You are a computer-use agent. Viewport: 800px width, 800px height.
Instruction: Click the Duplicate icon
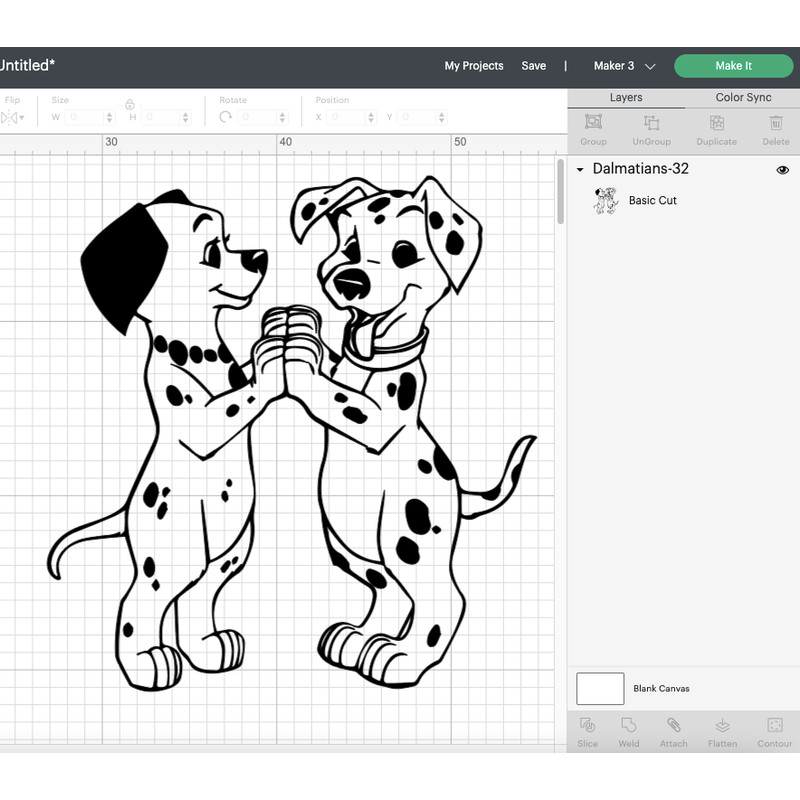716,128
